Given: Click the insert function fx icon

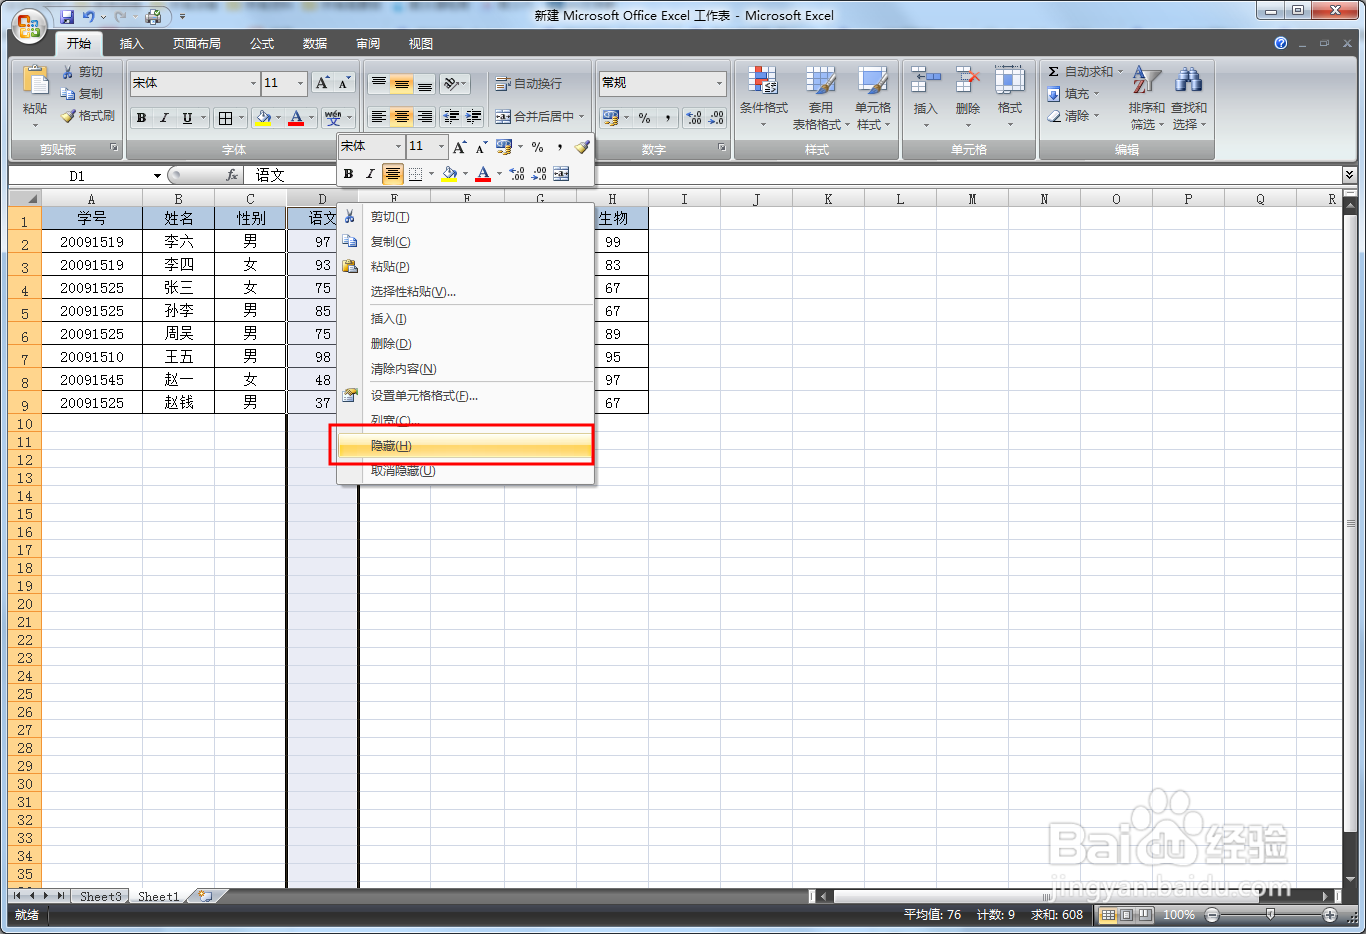Looking at the screenshot, I should pos(232,175).
